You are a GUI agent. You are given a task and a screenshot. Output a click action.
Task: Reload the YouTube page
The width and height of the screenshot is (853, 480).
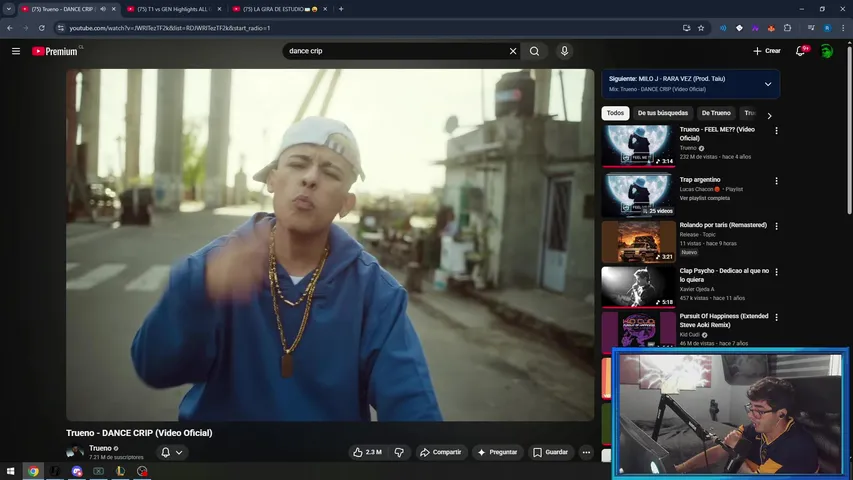[41, 28]
